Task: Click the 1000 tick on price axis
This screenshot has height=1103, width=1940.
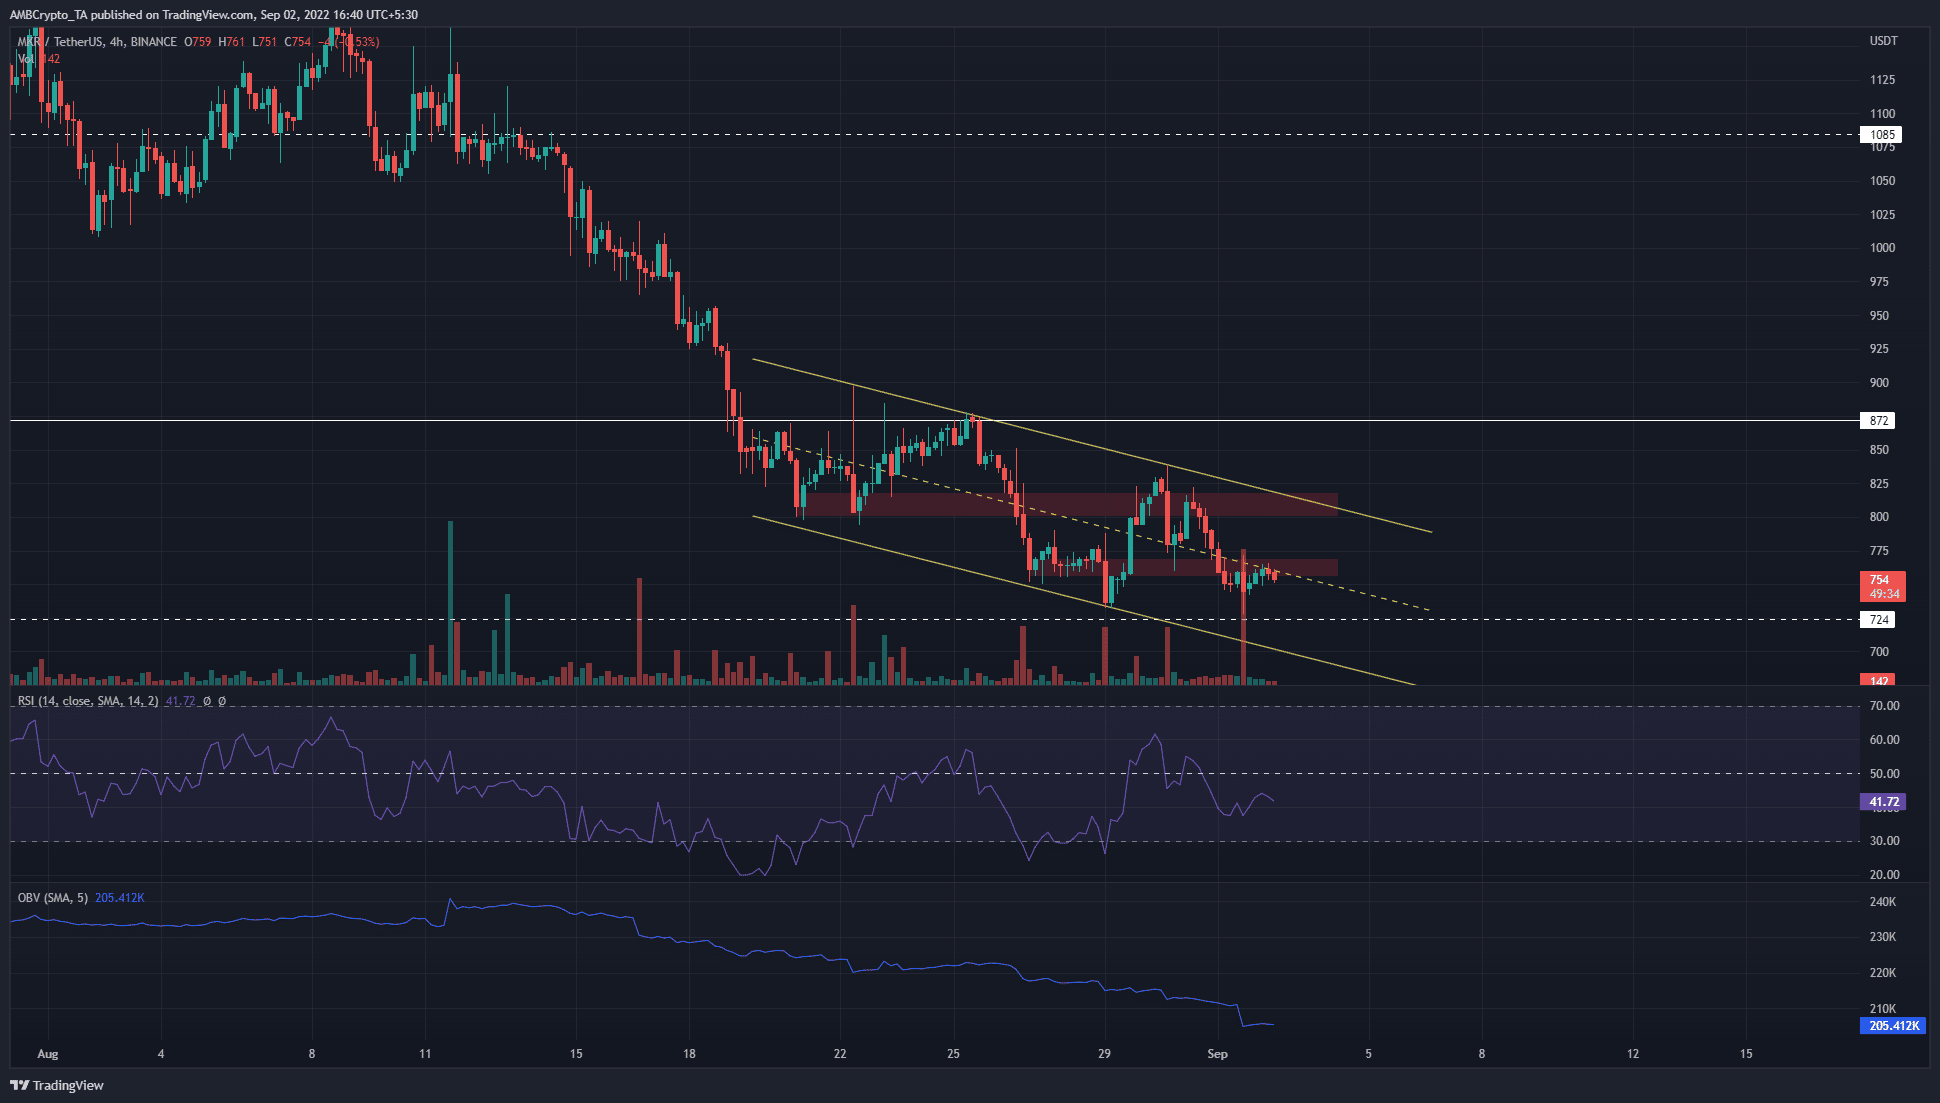Action: pos(1882,248)
